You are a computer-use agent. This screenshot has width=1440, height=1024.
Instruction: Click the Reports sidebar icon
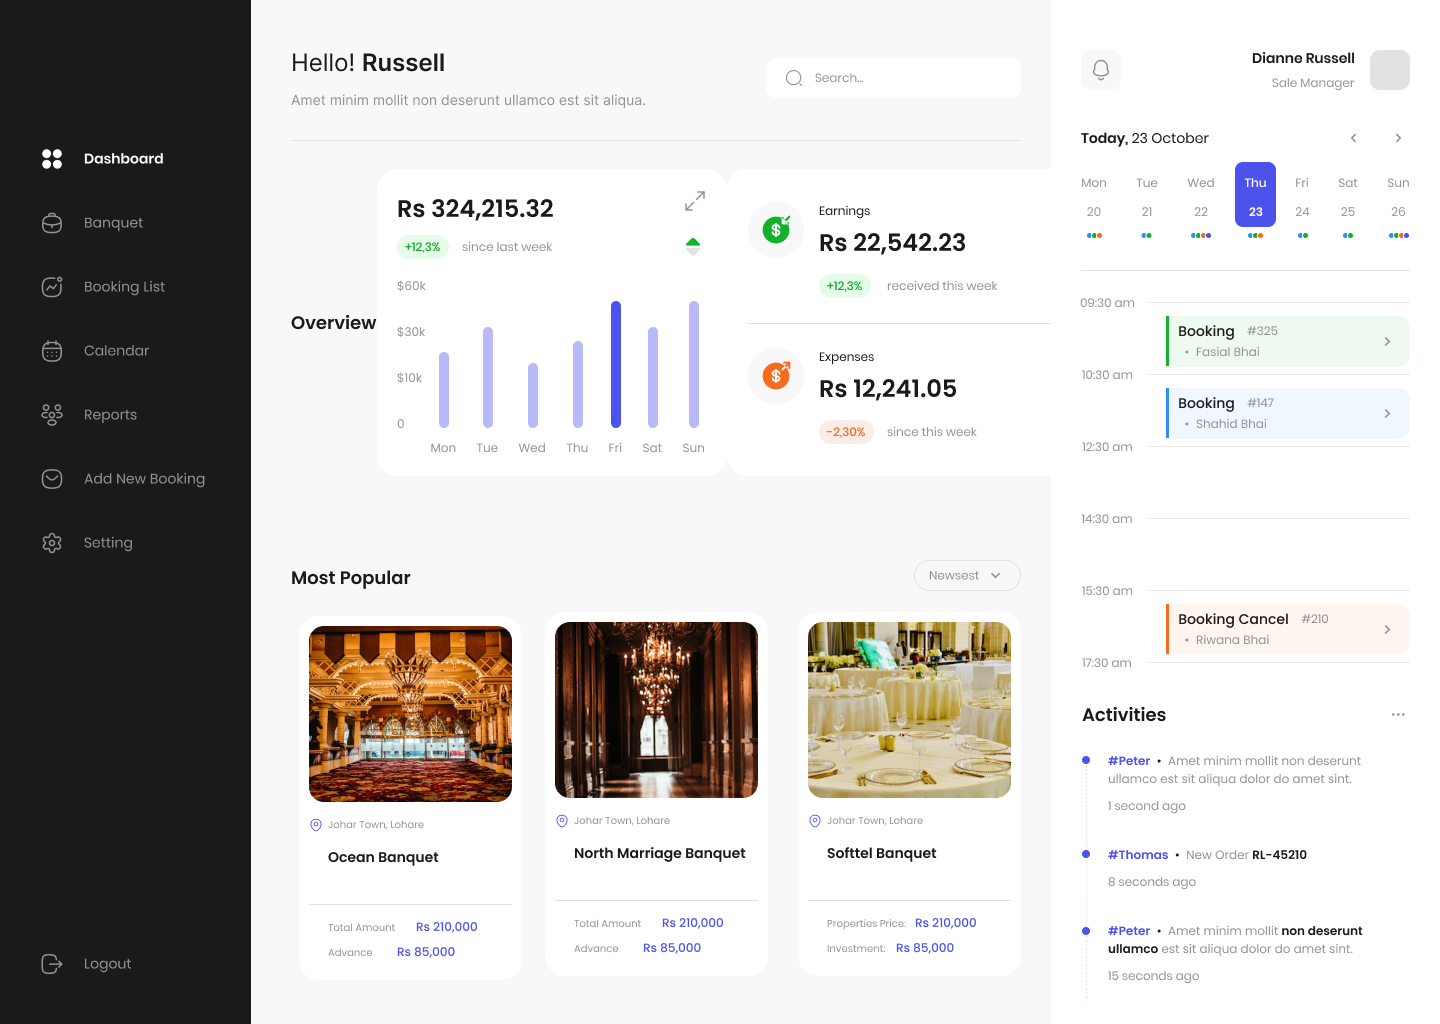[x=52, y=415]
